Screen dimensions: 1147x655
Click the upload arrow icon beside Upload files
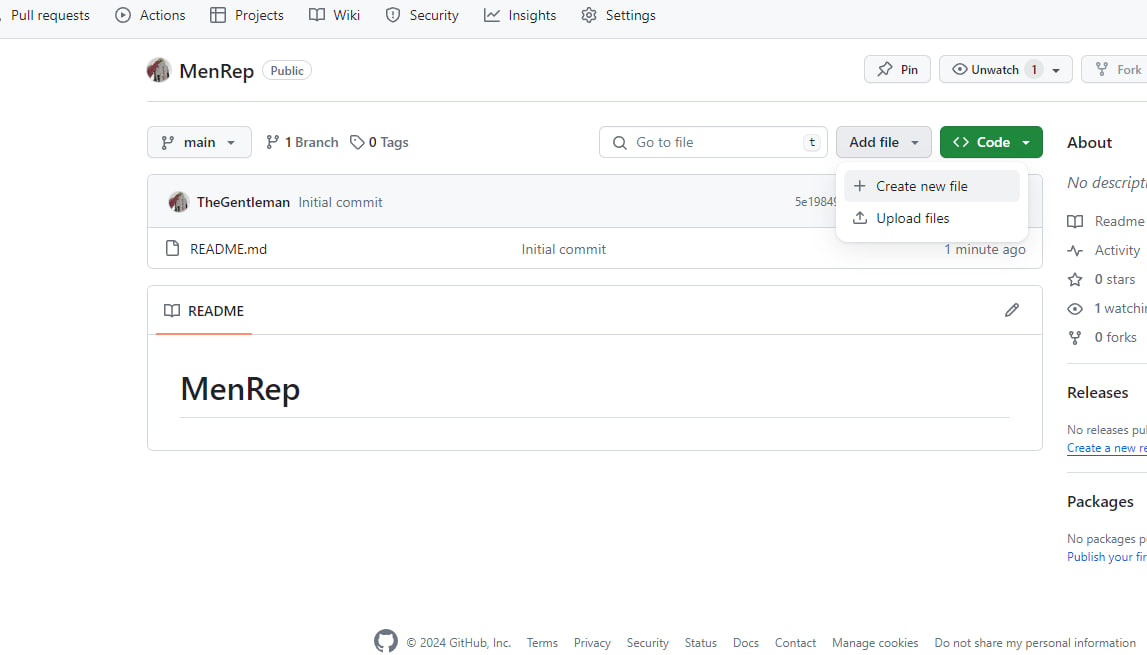[860, 218]
